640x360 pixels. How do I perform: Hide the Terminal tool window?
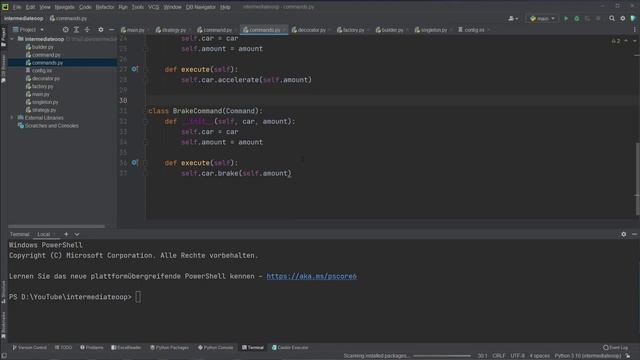coord(634,234)
